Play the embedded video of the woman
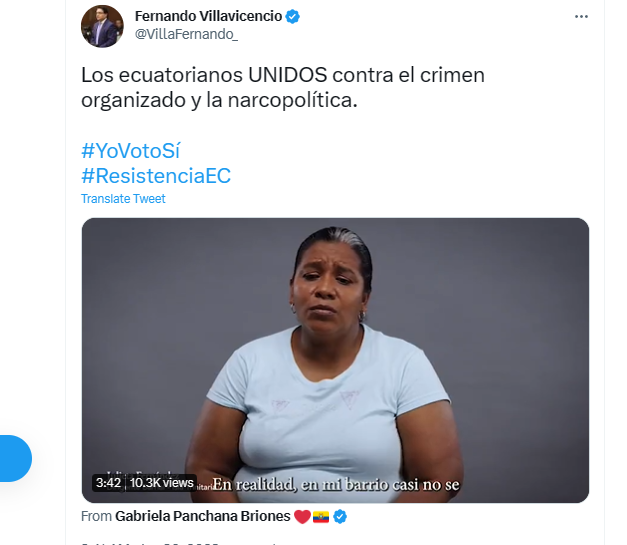Screen dimensions: 627x545 click(x=335, y=360)
